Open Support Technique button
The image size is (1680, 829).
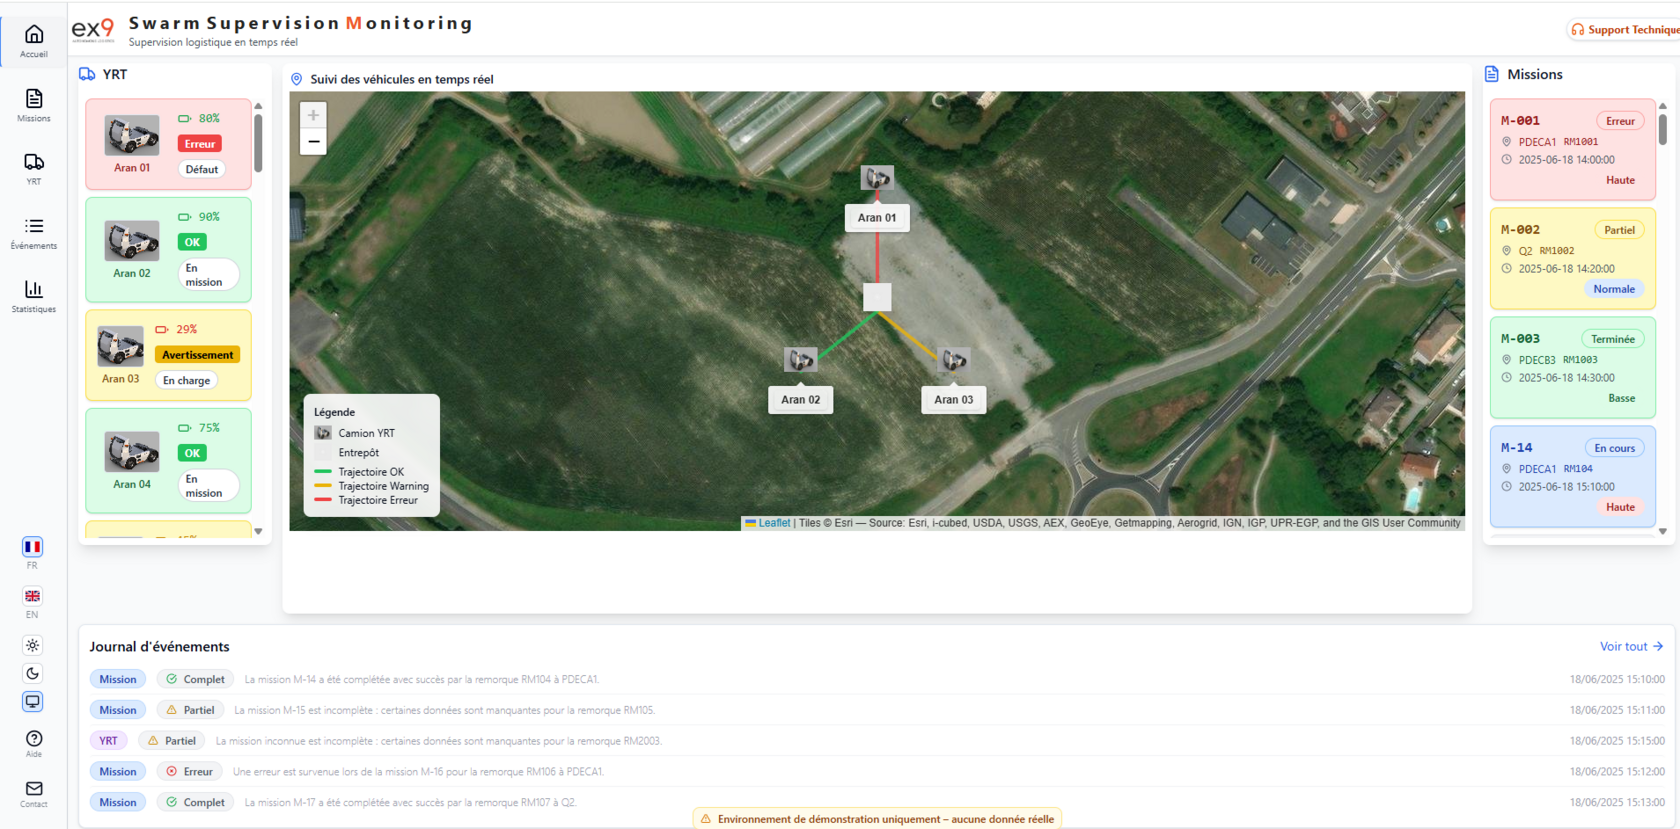(x=1625, y=30)
